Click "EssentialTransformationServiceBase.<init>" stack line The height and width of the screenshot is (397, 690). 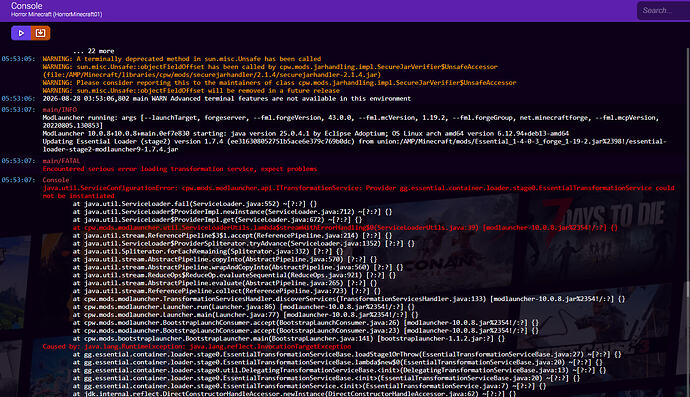[x=327, y=378]
